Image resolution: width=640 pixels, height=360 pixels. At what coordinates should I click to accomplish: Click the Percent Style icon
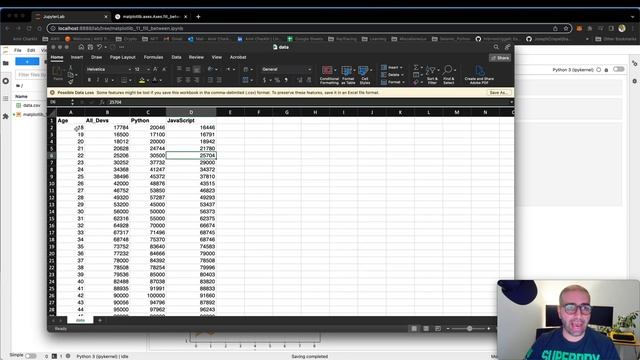tap(277, 80)
